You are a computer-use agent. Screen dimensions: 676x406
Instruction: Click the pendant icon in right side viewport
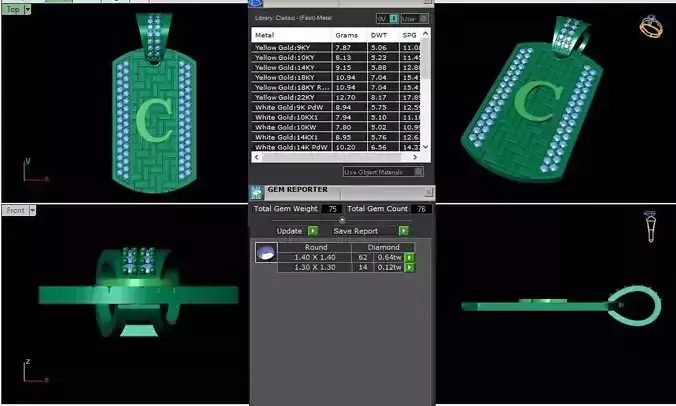651,227
